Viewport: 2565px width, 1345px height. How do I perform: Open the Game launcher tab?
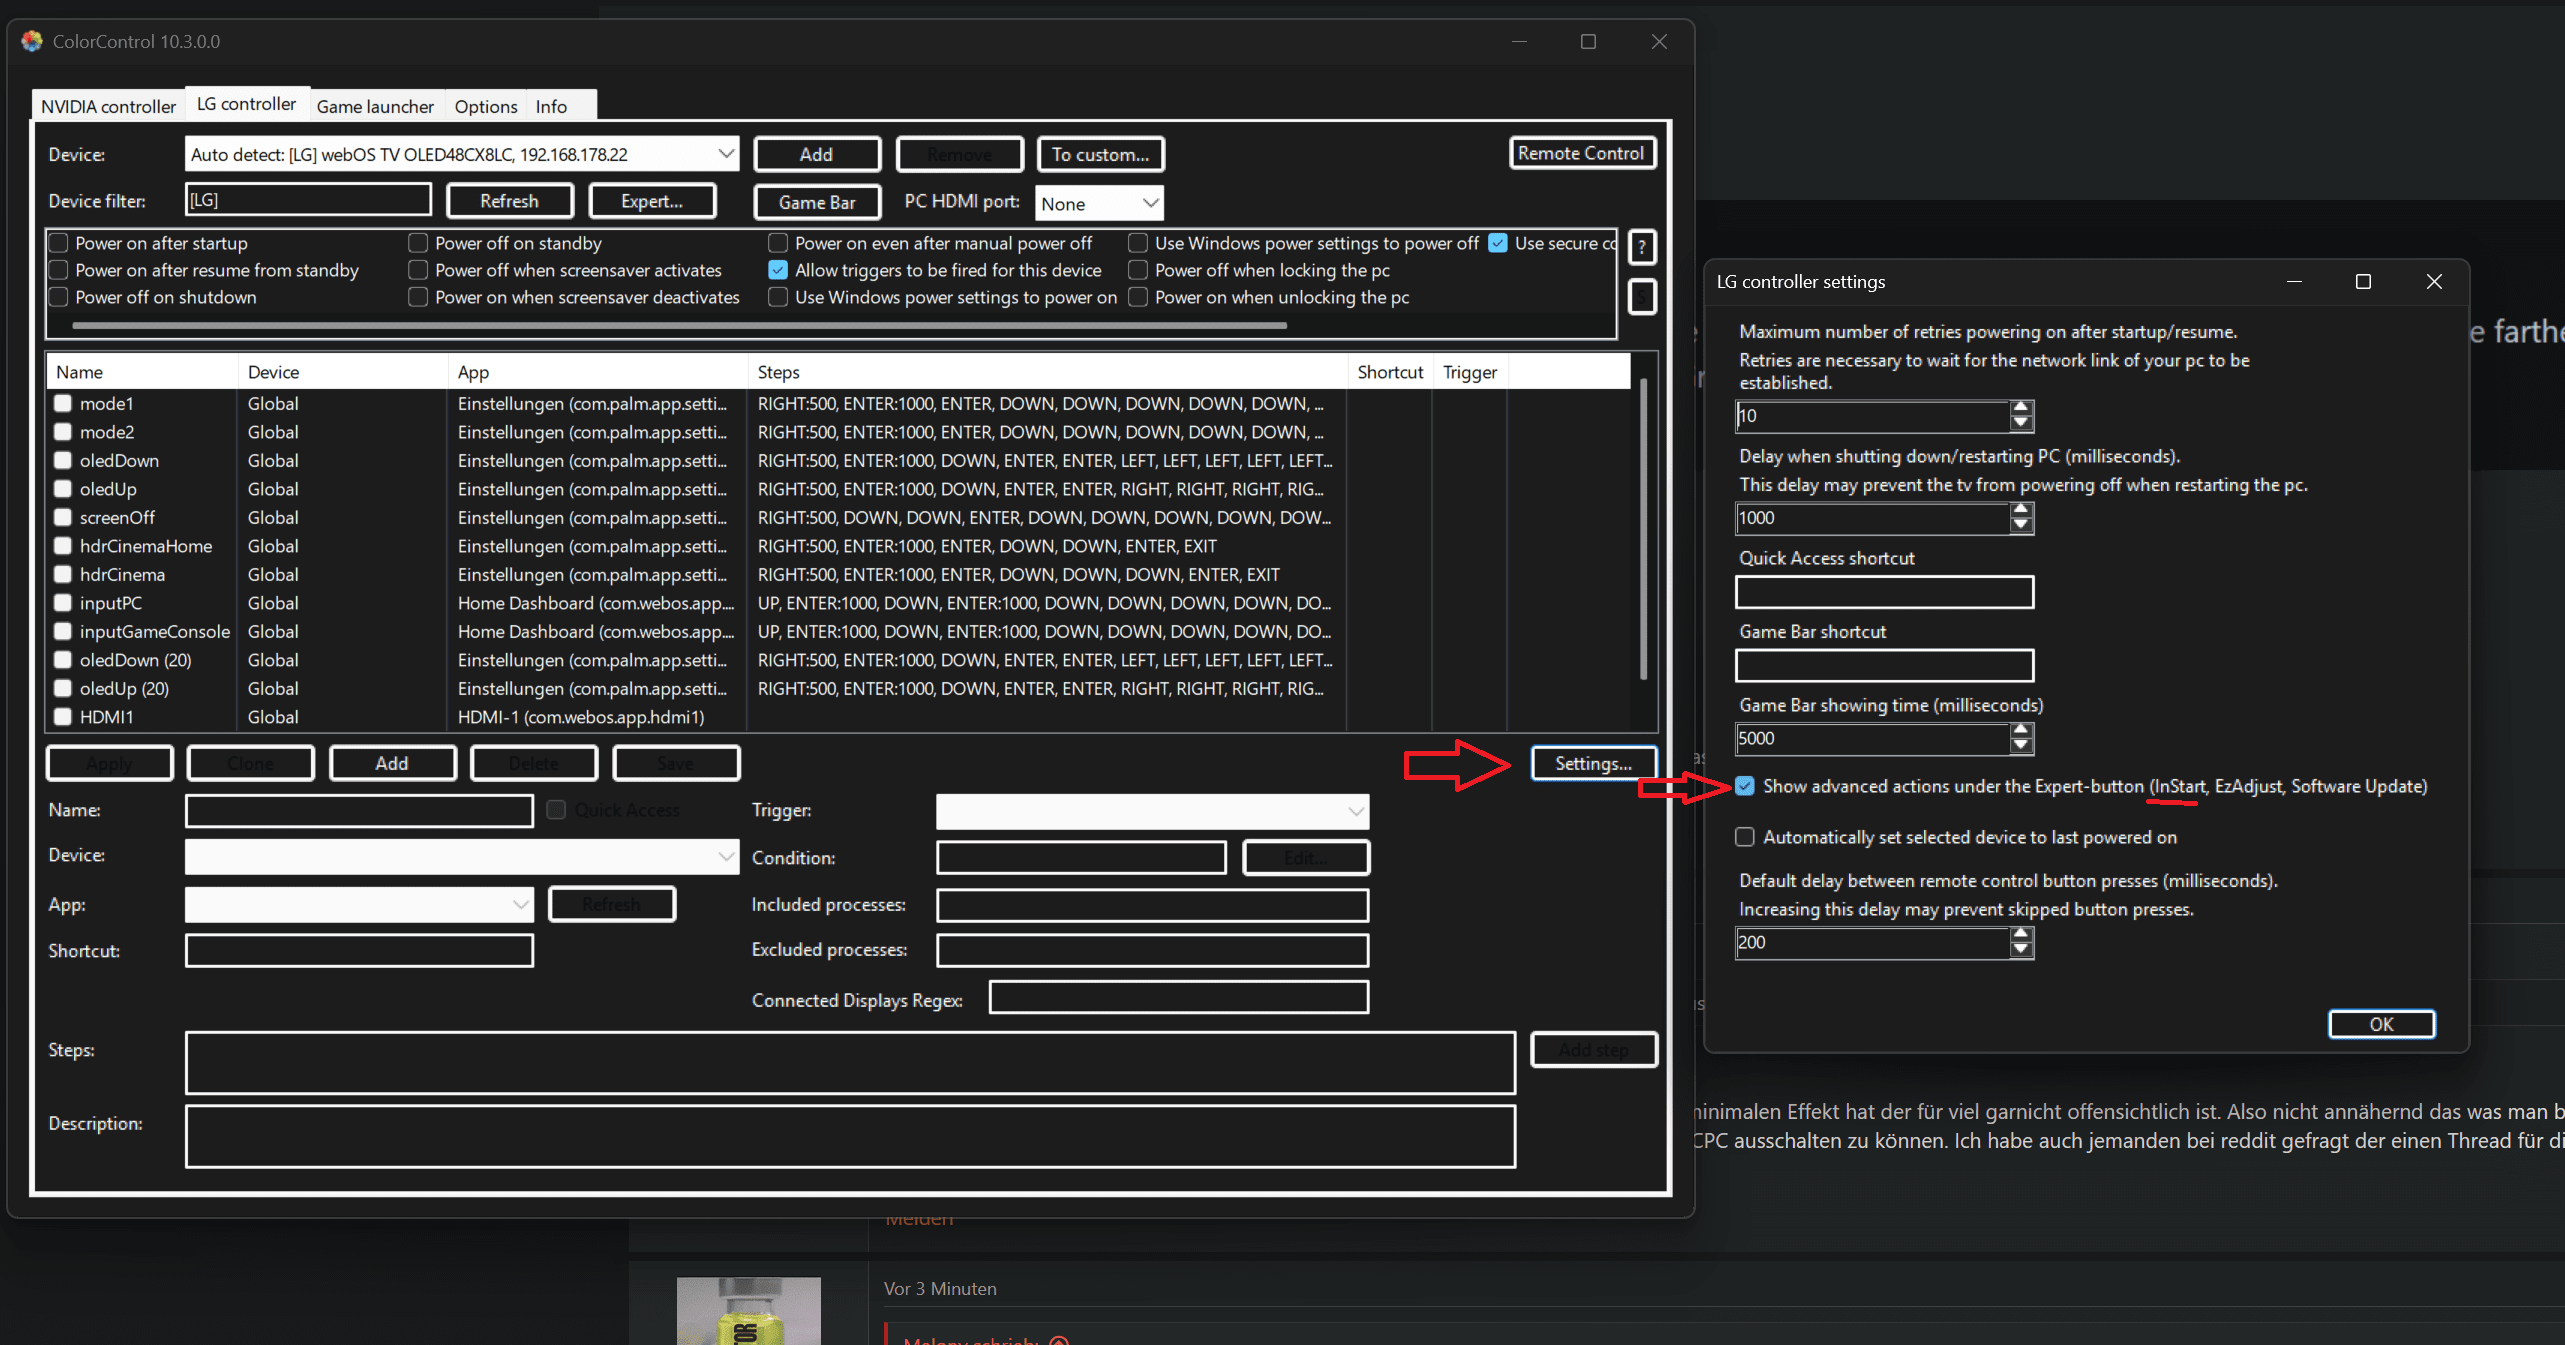click(375, 106)
